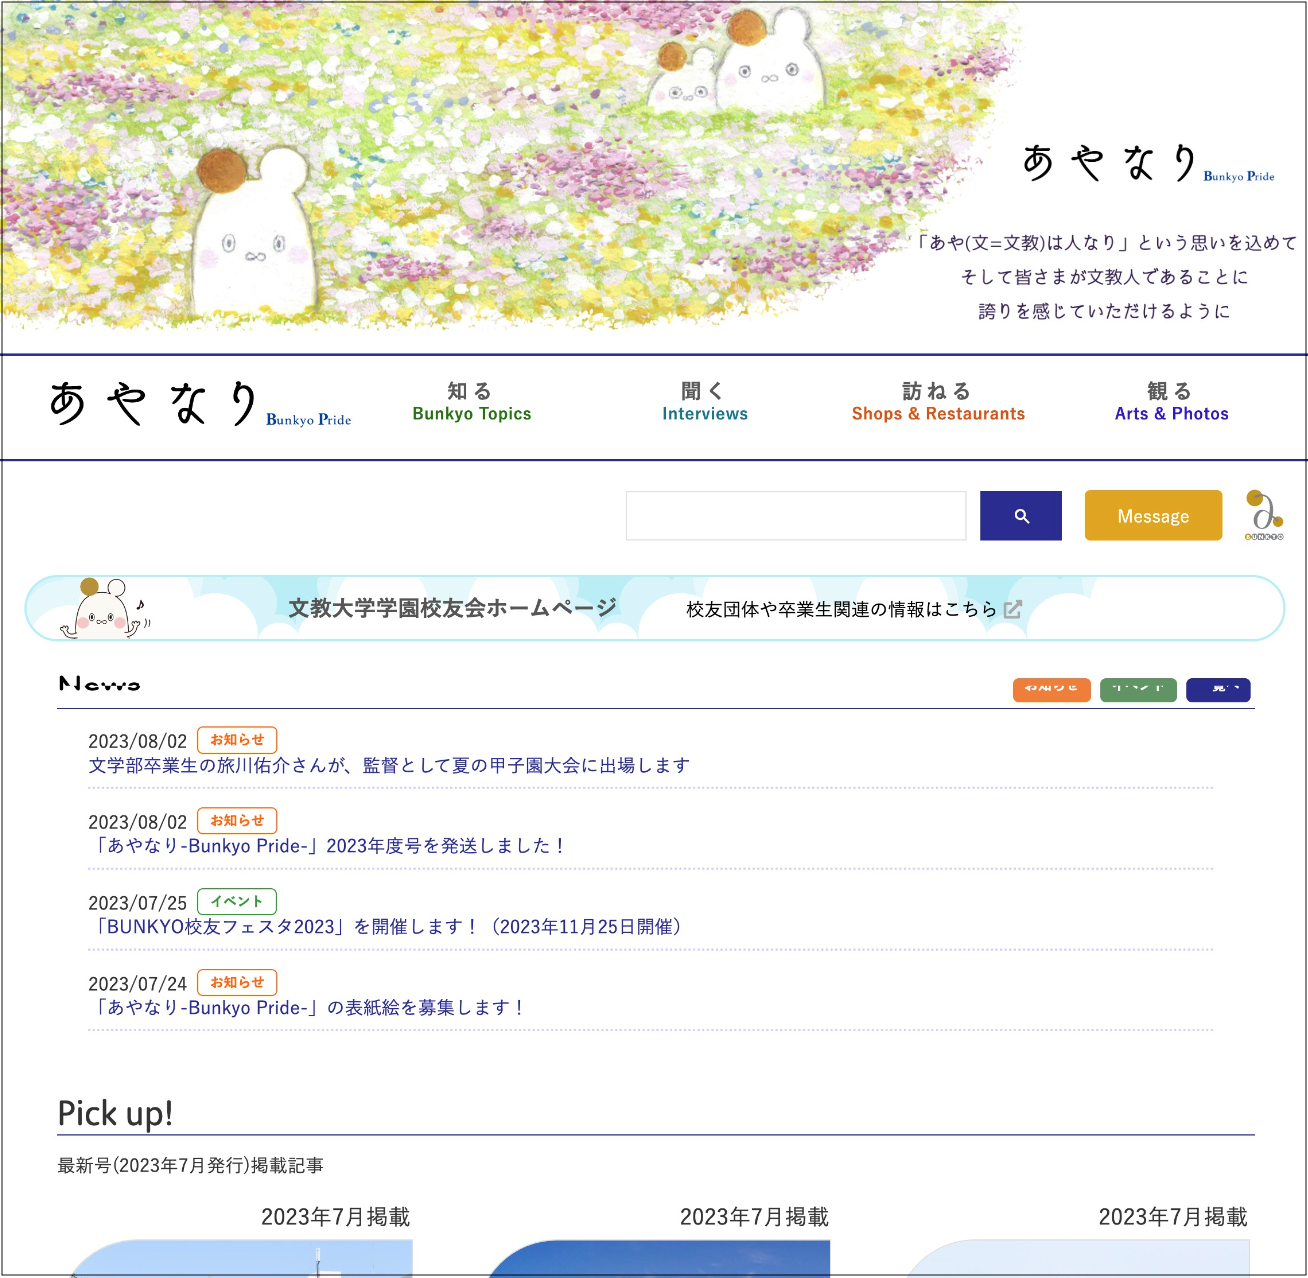Click the yellow Message button
Viewport: 1308px width, 1278px height.
(x=1152, y=515)
